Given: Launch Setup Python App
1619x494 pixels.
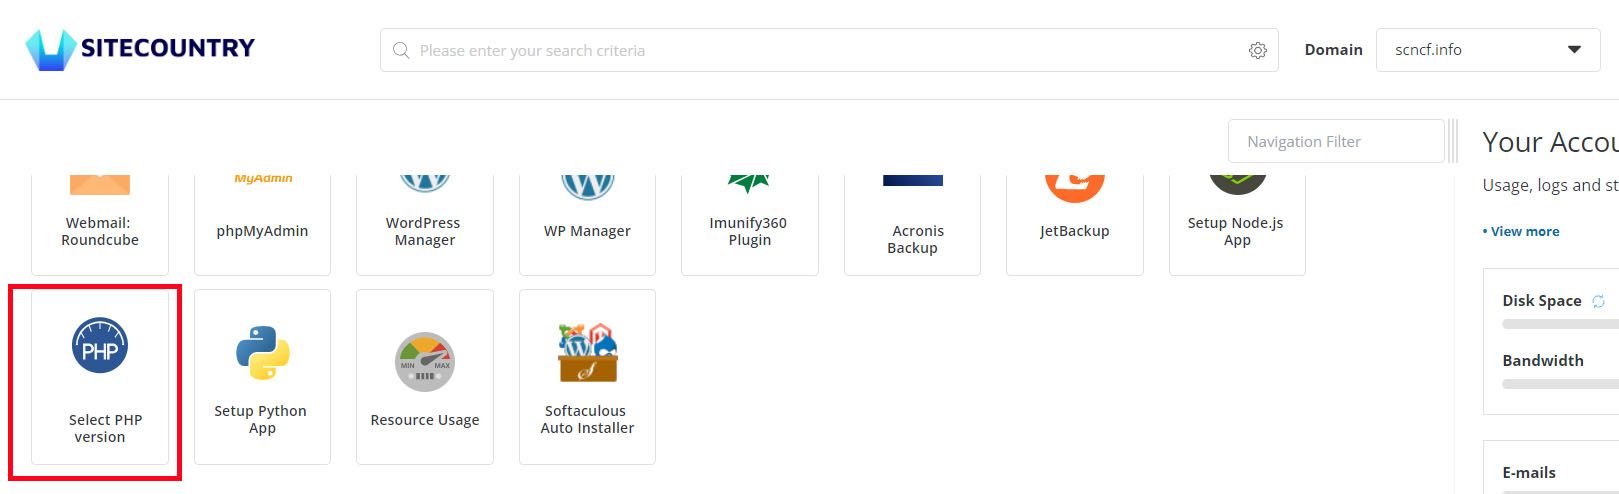Looking at the screenshot, I should click(262, 377).
